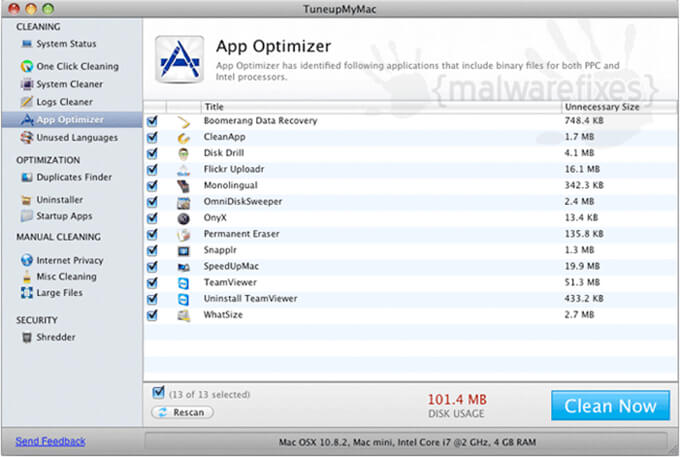Open Unused Languages icon
Viewport: 680px width, 457px height.
tap(27, 137)
